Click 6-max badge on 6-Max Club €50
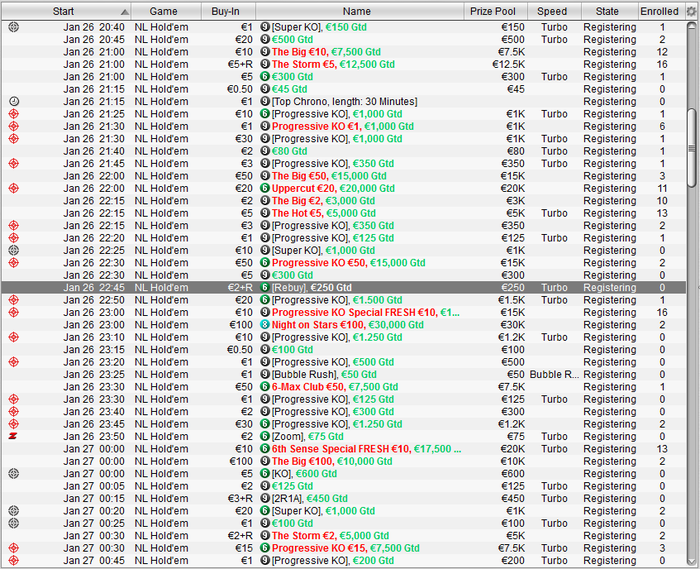 [x=265, y=387]
